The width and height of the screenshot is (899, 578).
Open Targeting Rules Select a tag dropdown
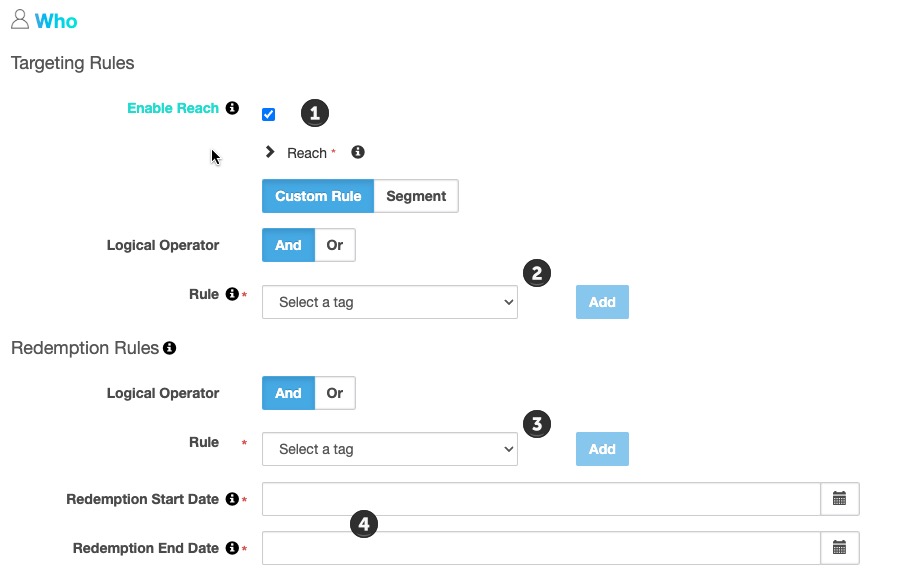[x=390, y=302]
